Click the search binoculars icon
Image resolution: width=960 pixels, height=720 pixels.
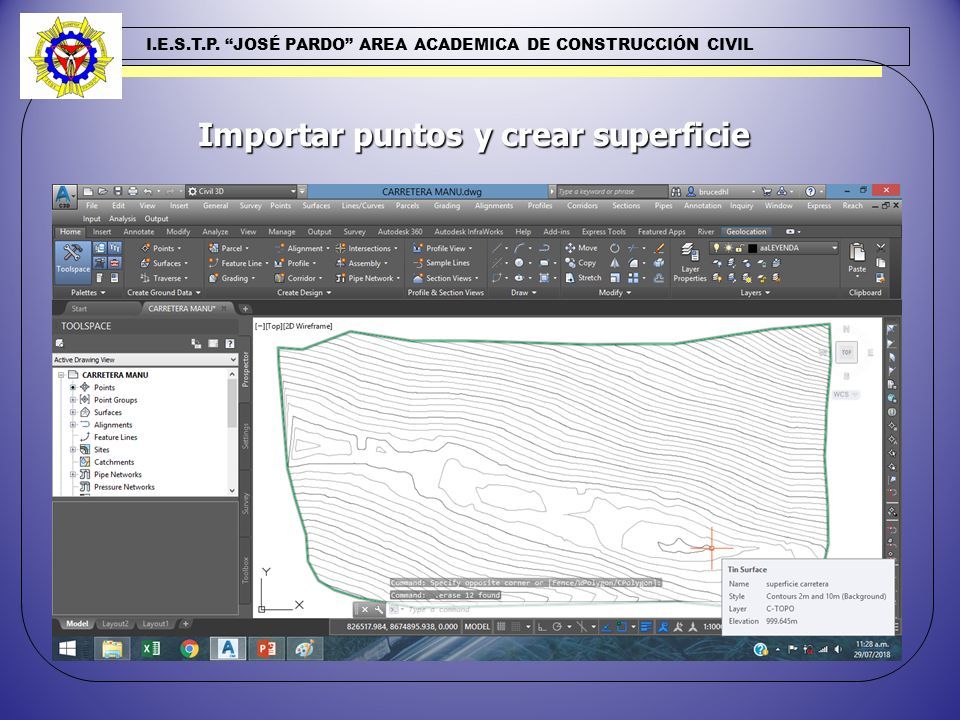coord(676,192)
